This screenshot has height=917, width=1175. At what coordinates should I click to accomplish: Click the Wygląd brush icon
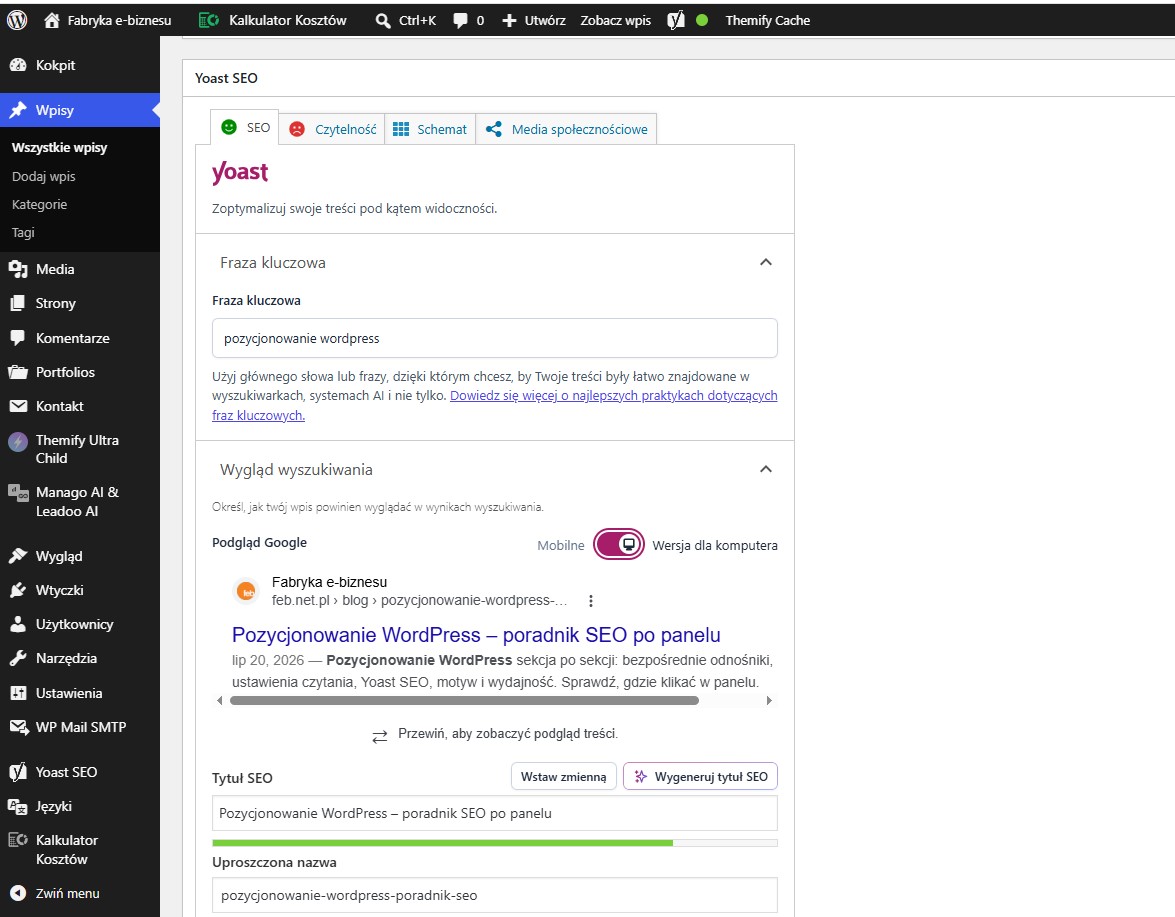point(18,556)
